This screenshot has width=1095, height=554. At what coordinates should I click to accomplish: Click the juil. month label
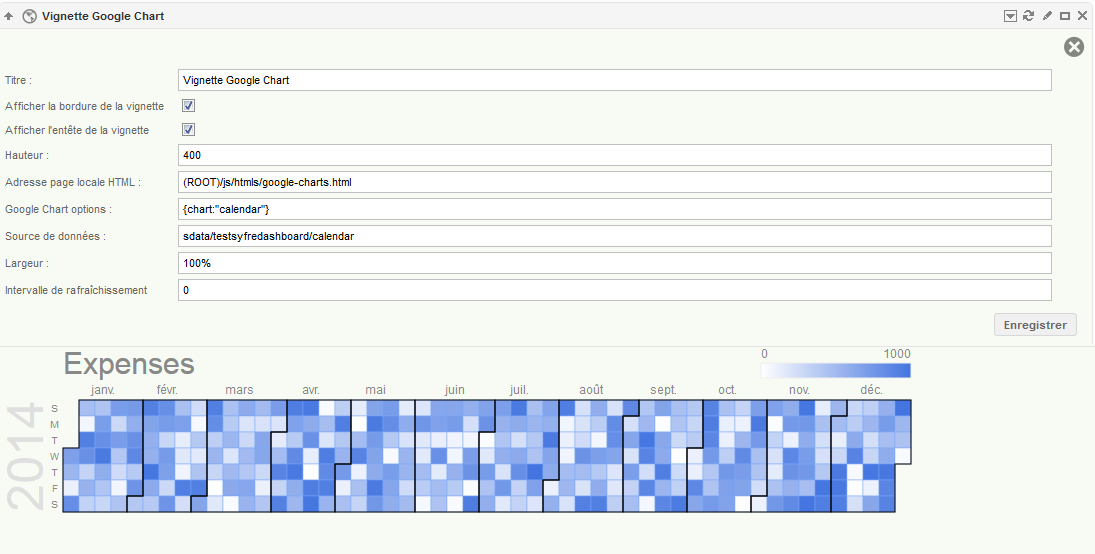click(x=519, y=390)
